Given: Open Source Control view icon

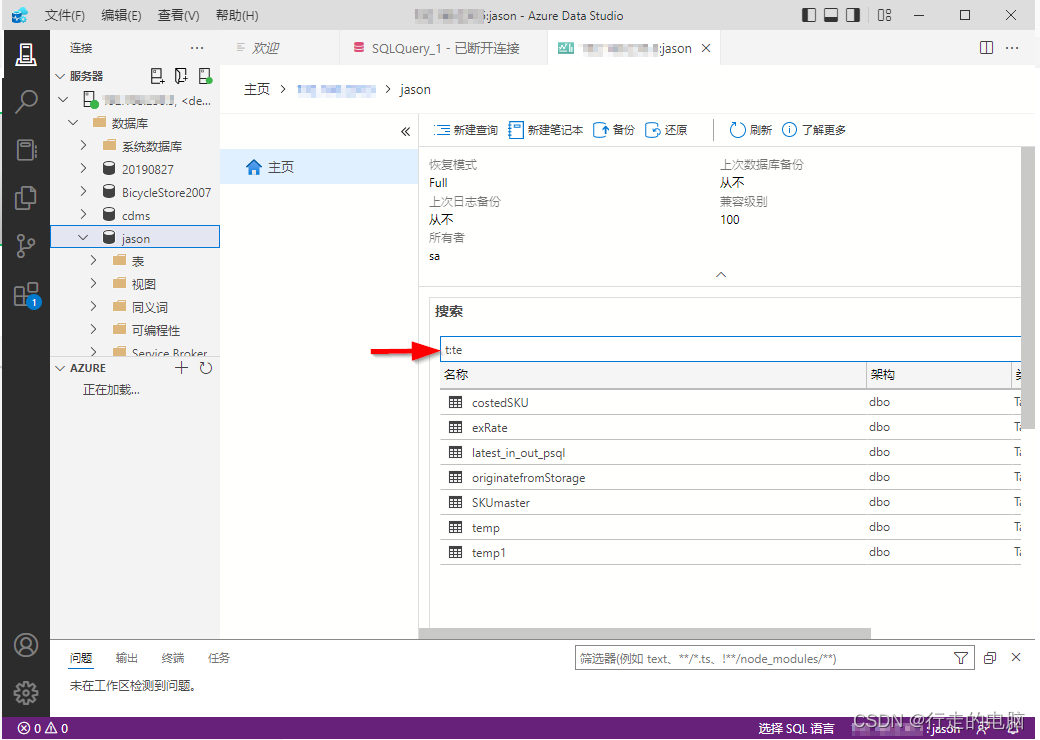Looking at the screenshot, I should click(26, 245).
